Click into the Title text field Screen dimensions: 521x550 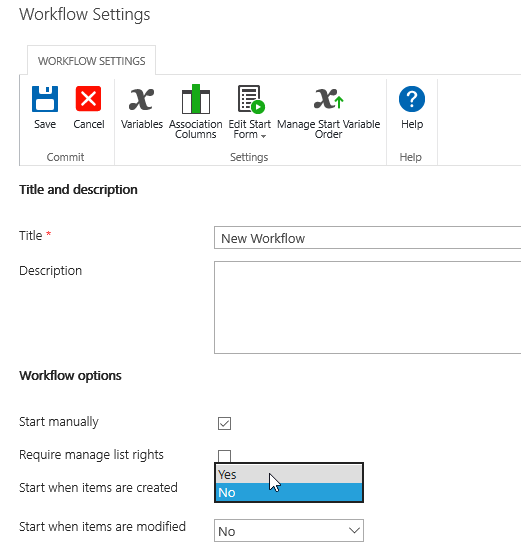click(x=367, y=238)
